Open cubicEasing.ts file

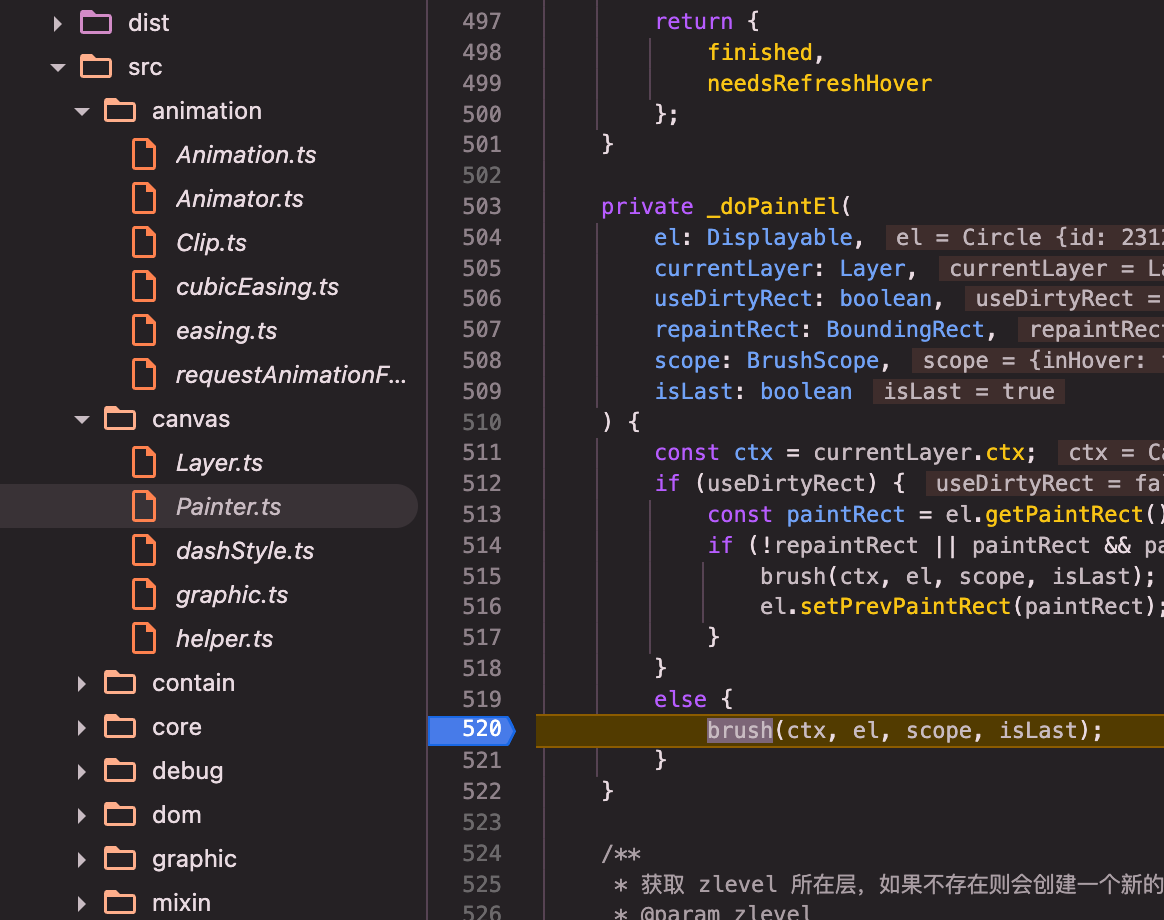click(257, 287)
